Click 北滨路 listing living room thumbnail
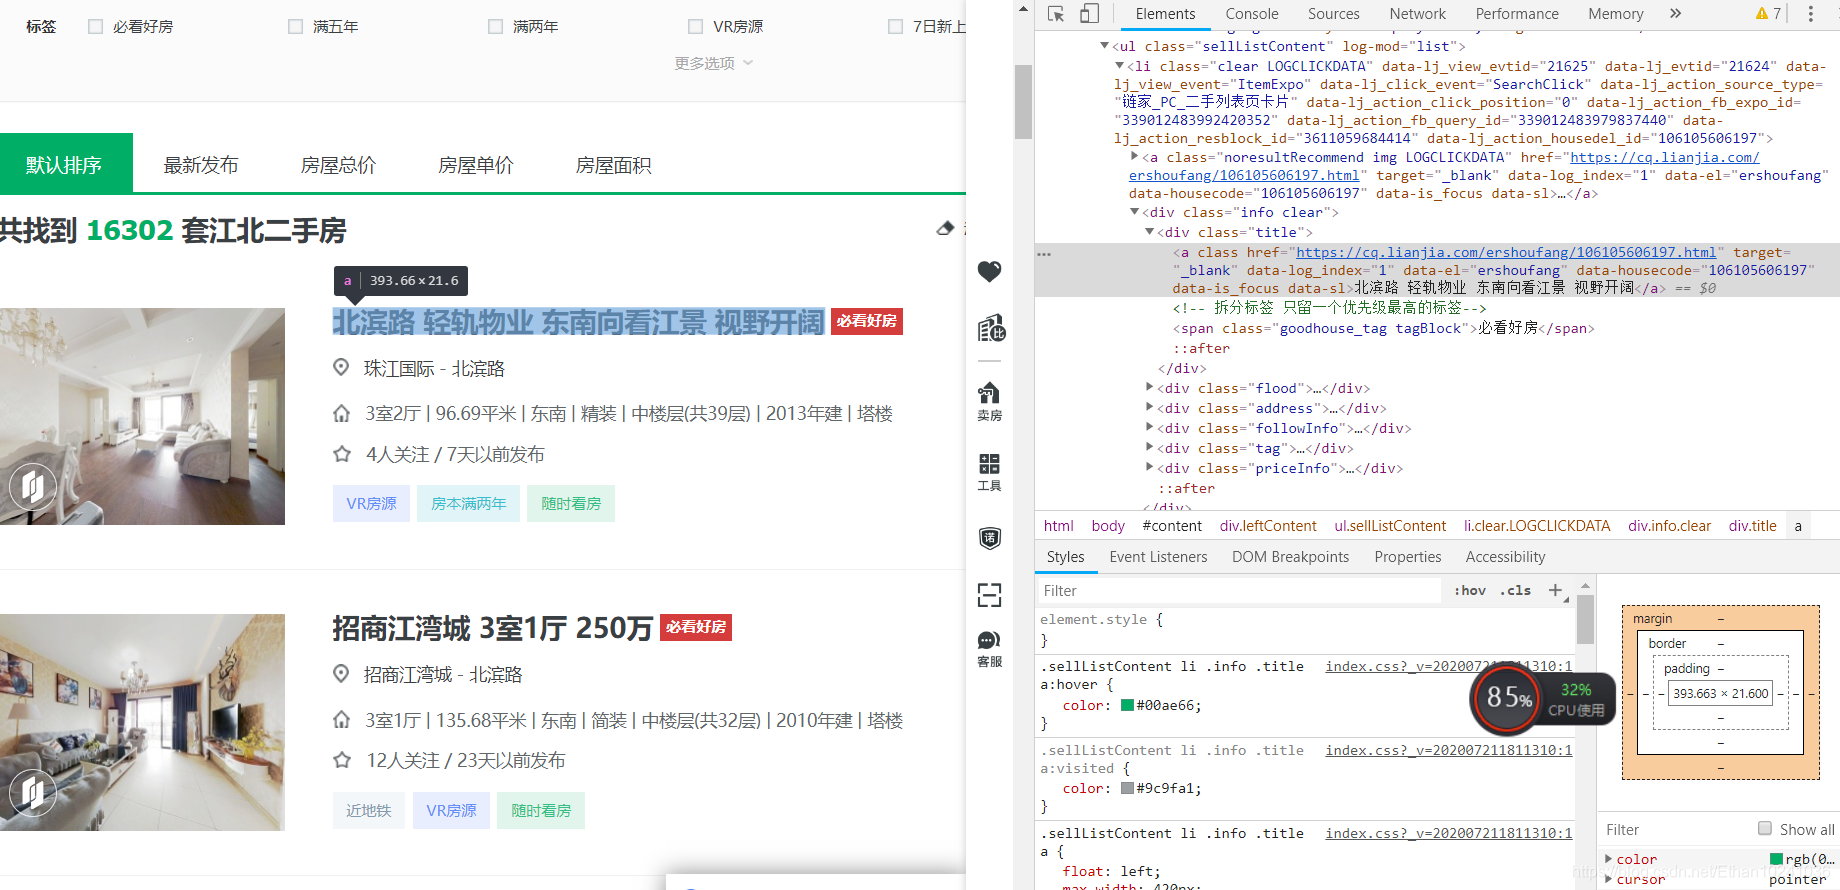1840x890 pixels. 142,416
